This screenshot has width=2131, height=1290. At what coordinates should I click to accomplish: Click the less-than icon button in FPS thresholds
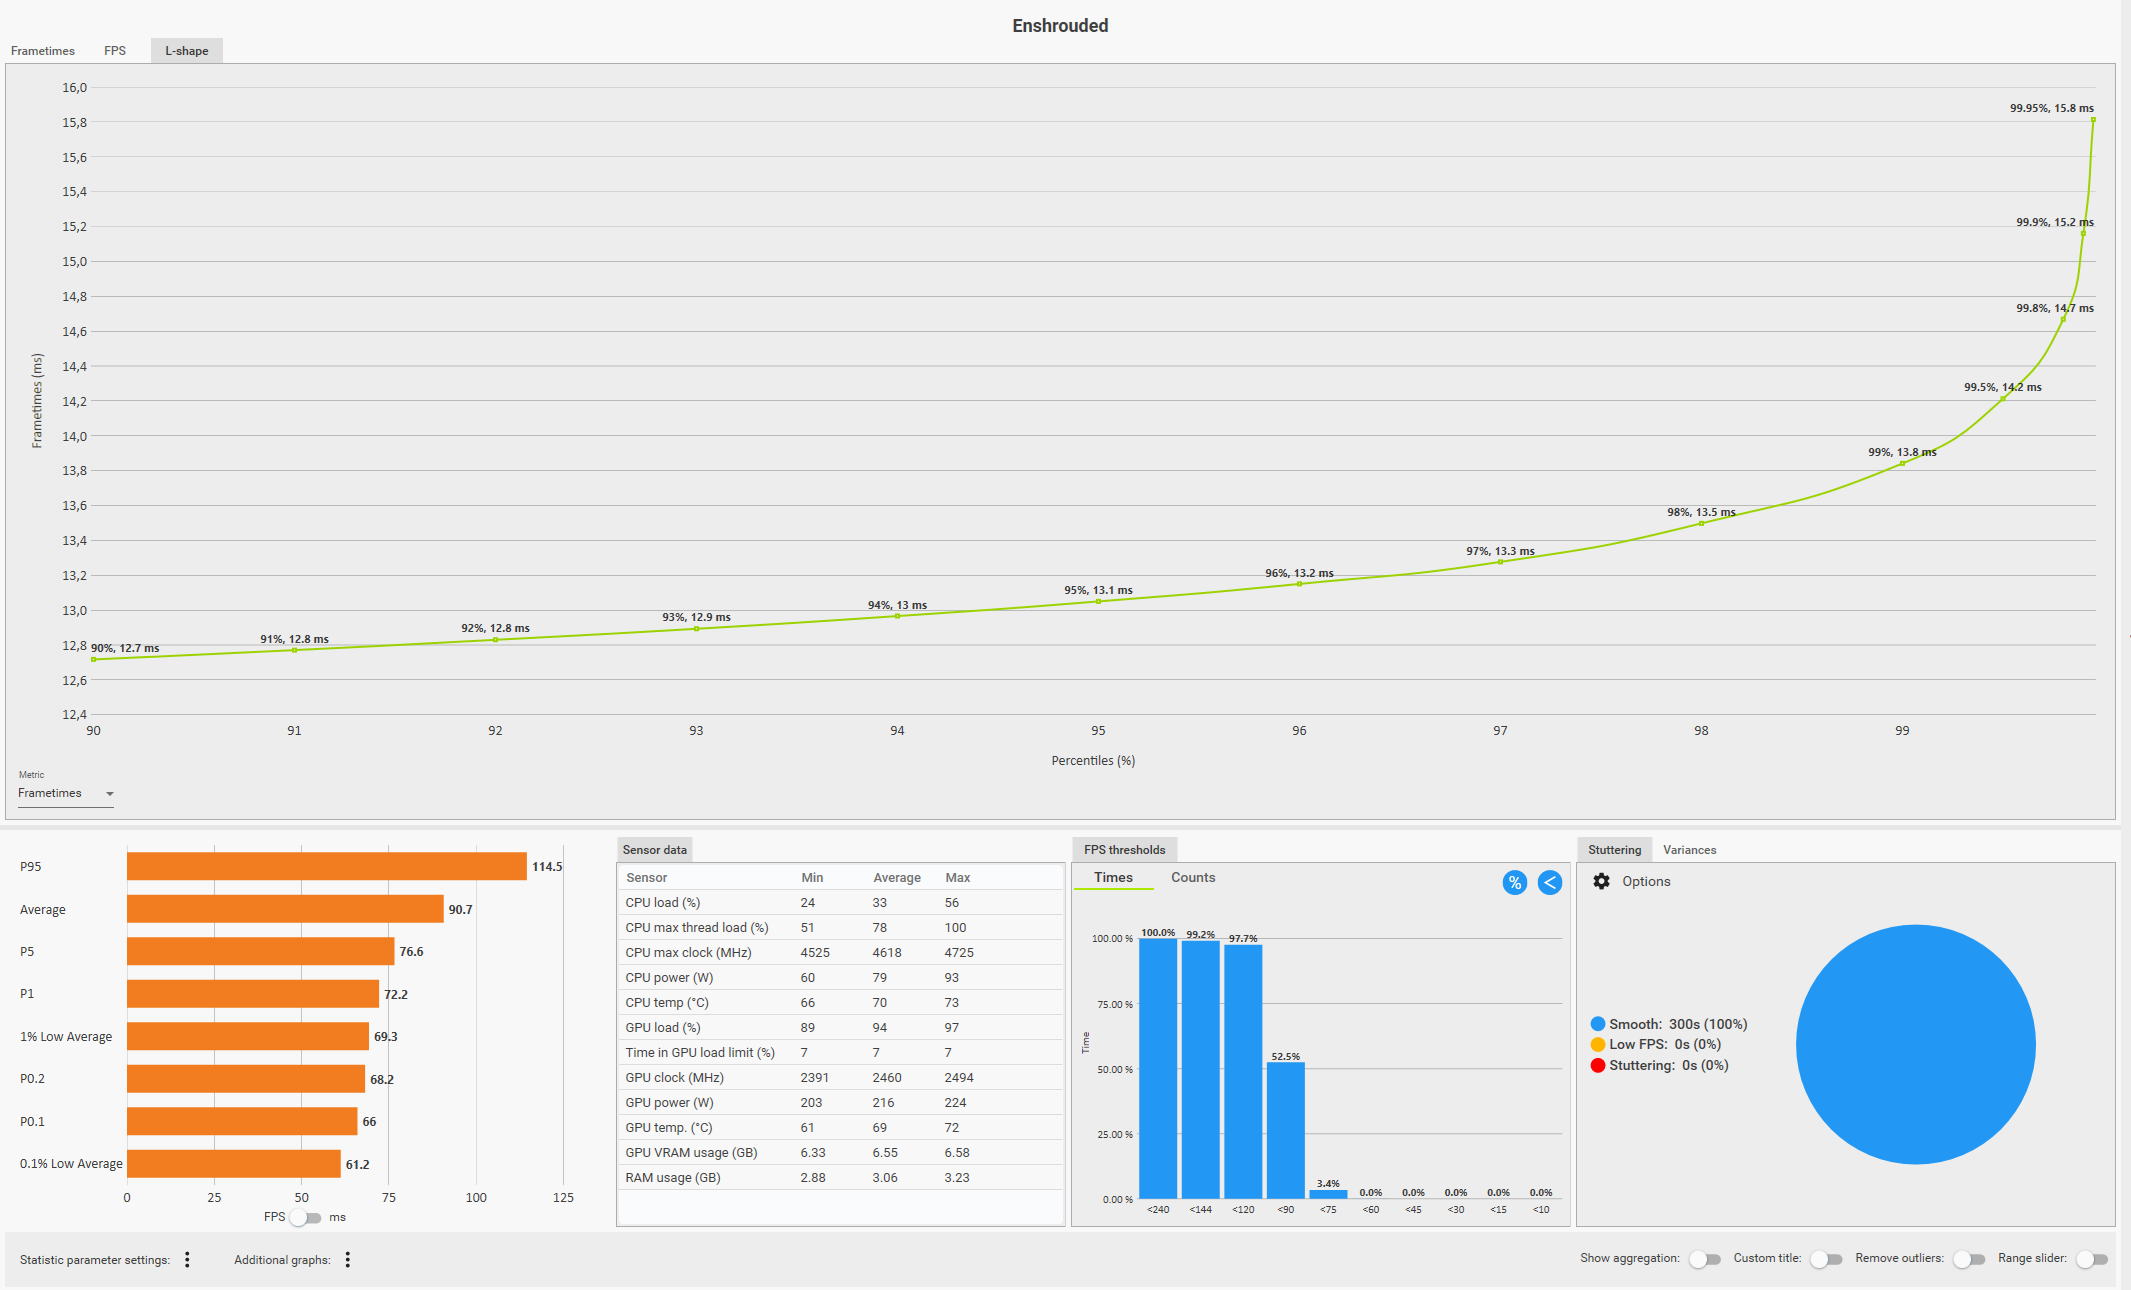click(1549, 882)
